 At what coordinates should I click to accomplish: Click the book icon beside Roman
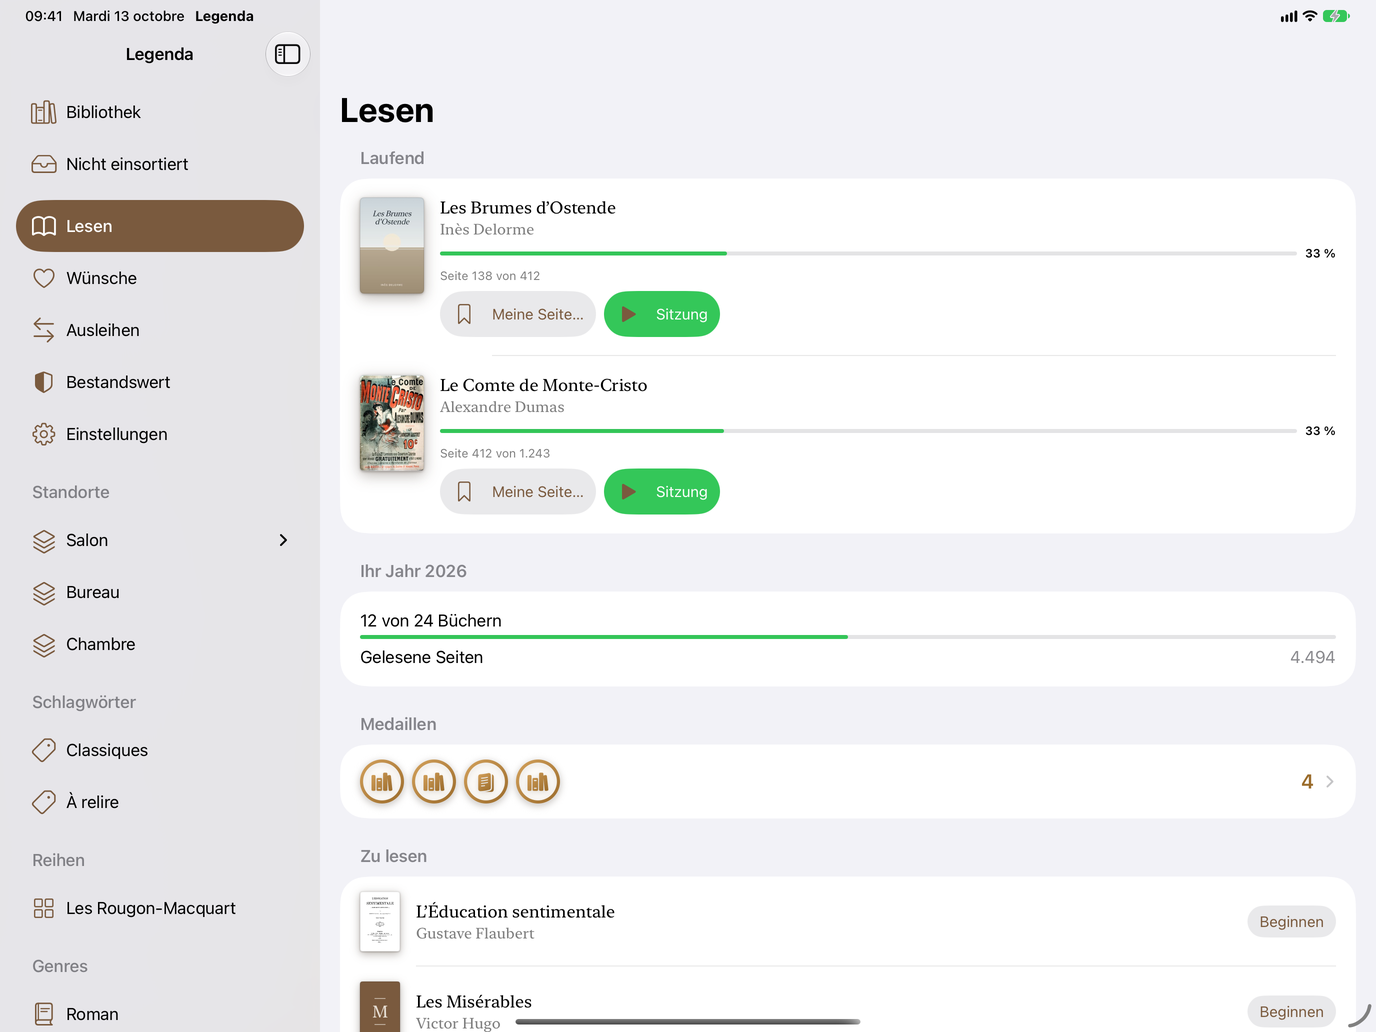tap(44, 1014)
